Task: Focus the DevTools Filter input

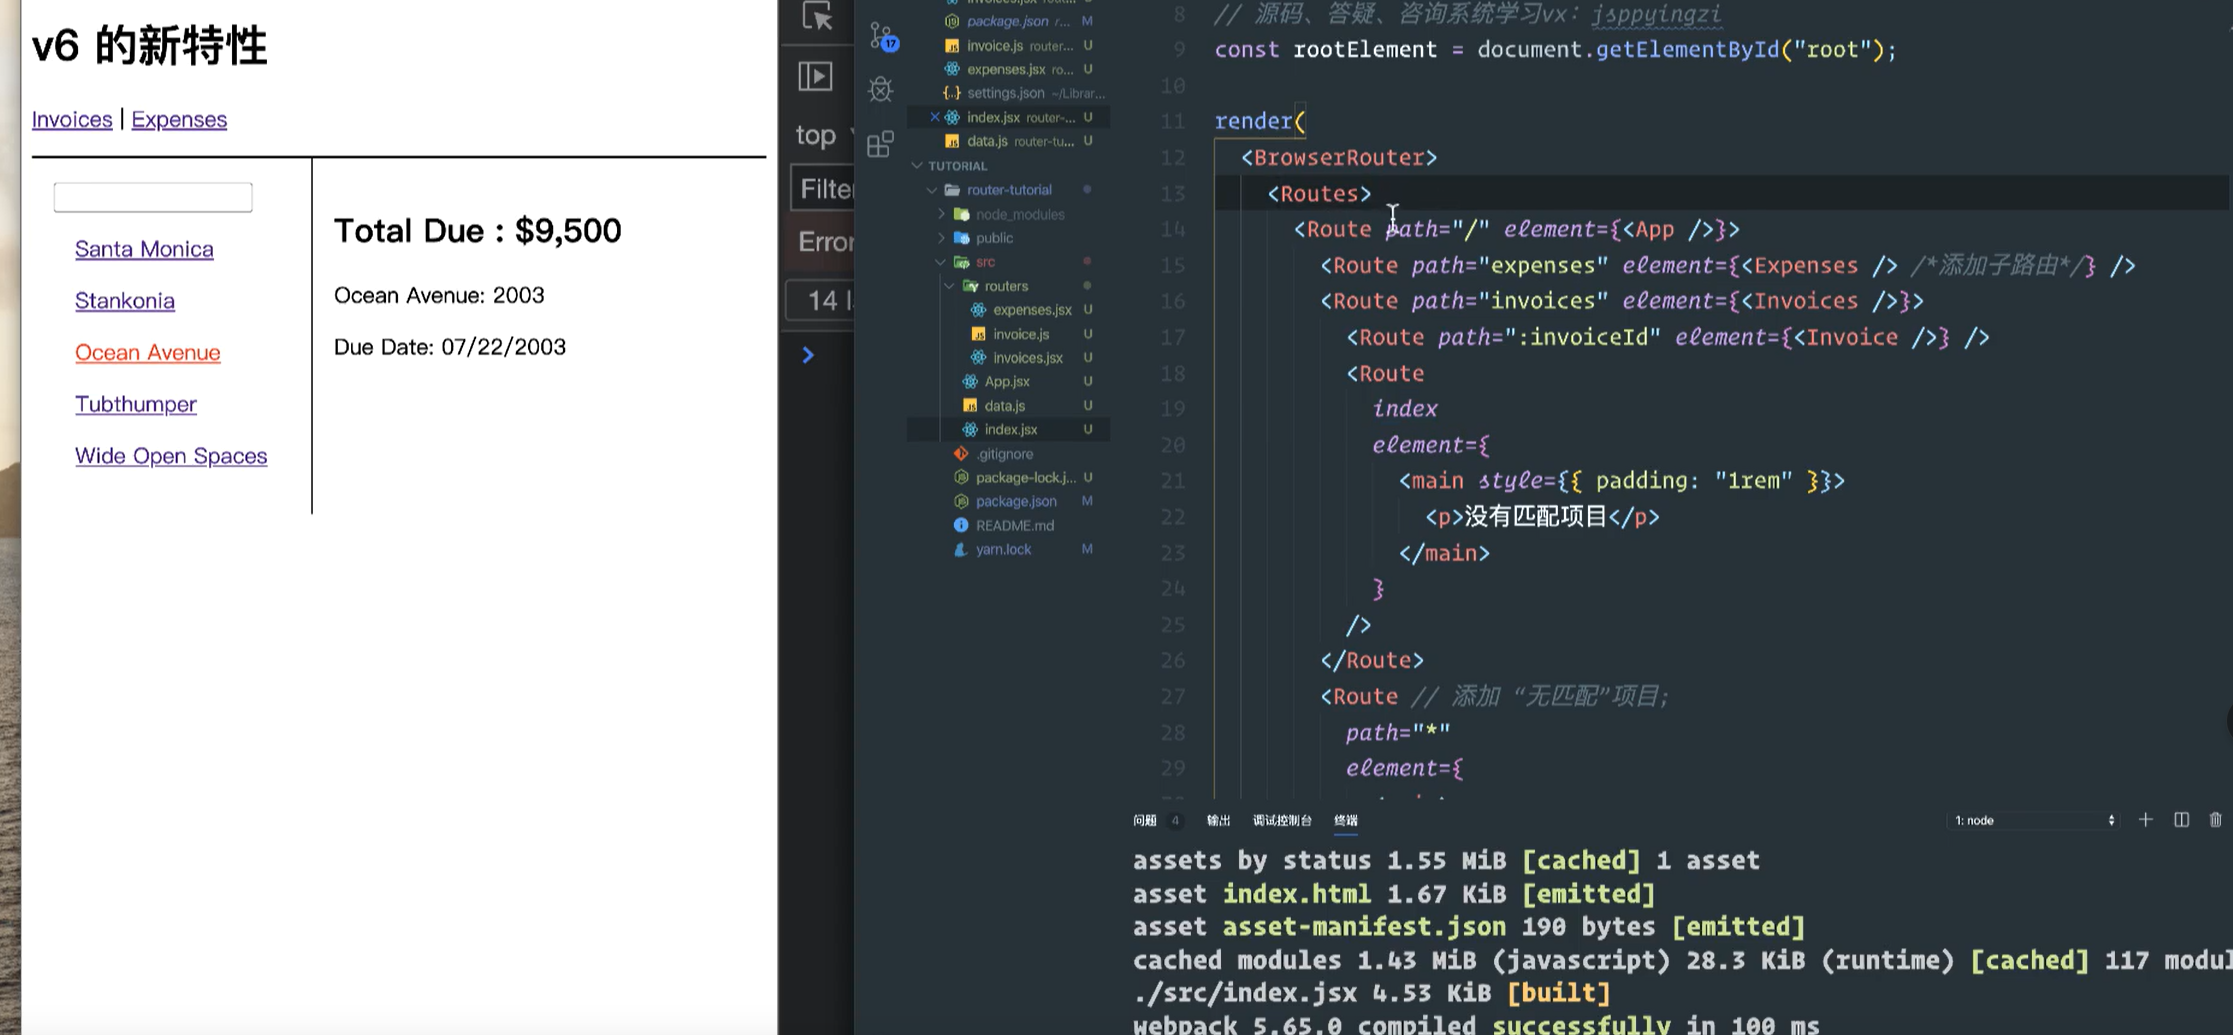Action: pyautogui.click(x=822, y=189)
